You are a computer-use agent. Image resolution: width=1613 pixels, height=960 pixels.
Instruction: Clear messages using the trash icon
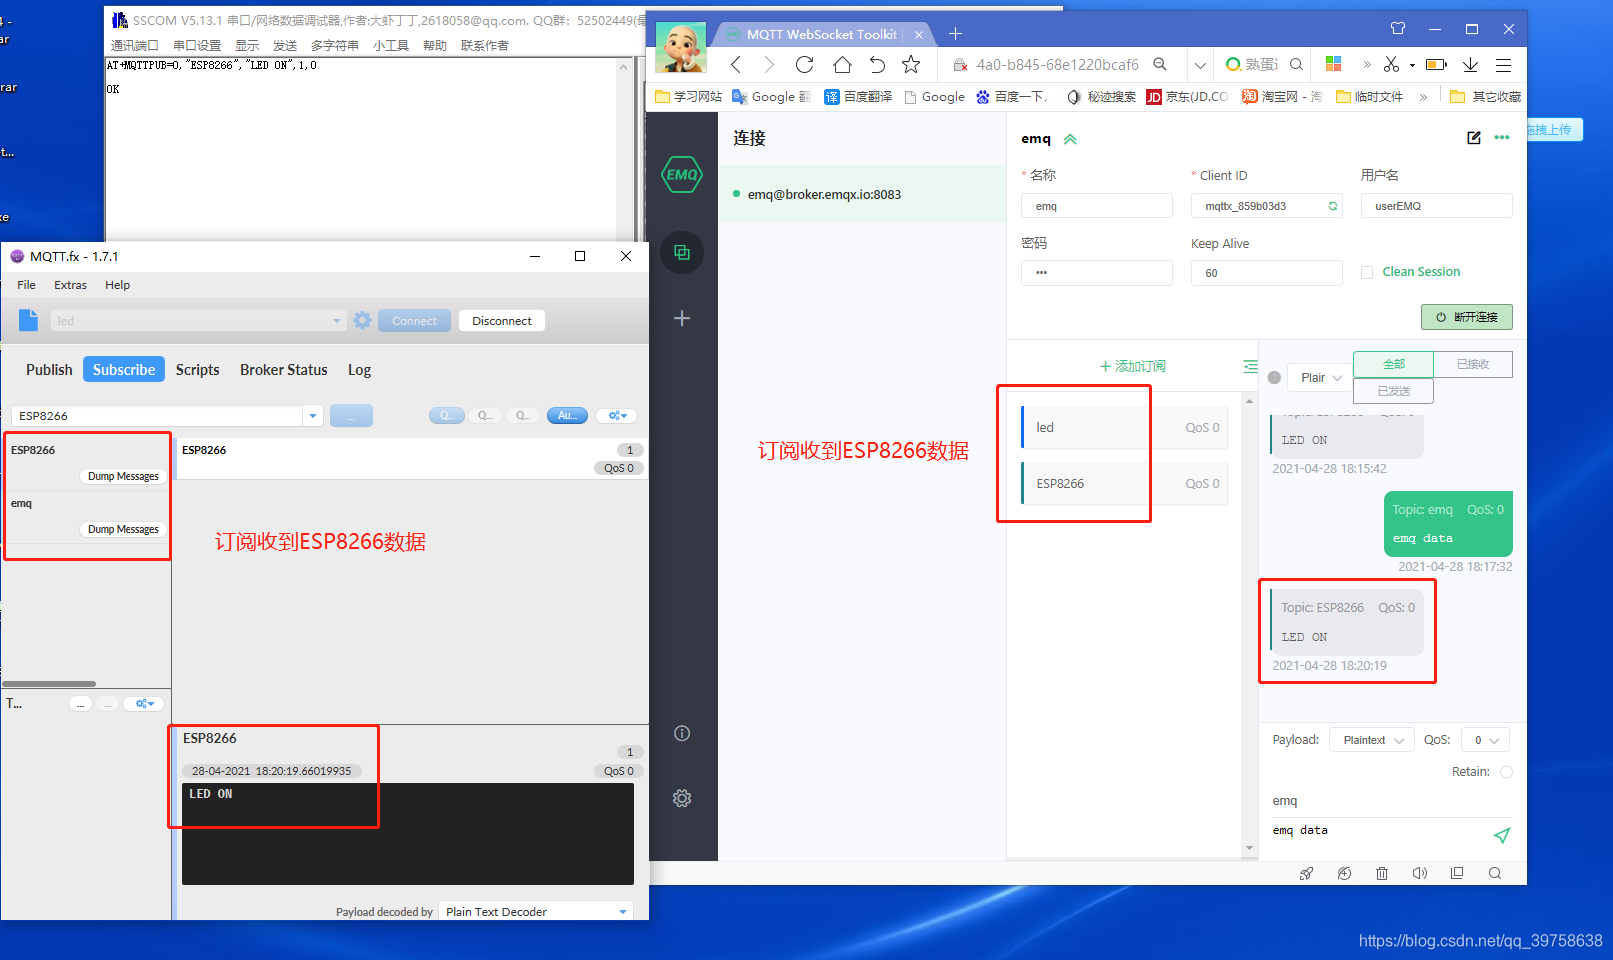[x=1382, y=873]
